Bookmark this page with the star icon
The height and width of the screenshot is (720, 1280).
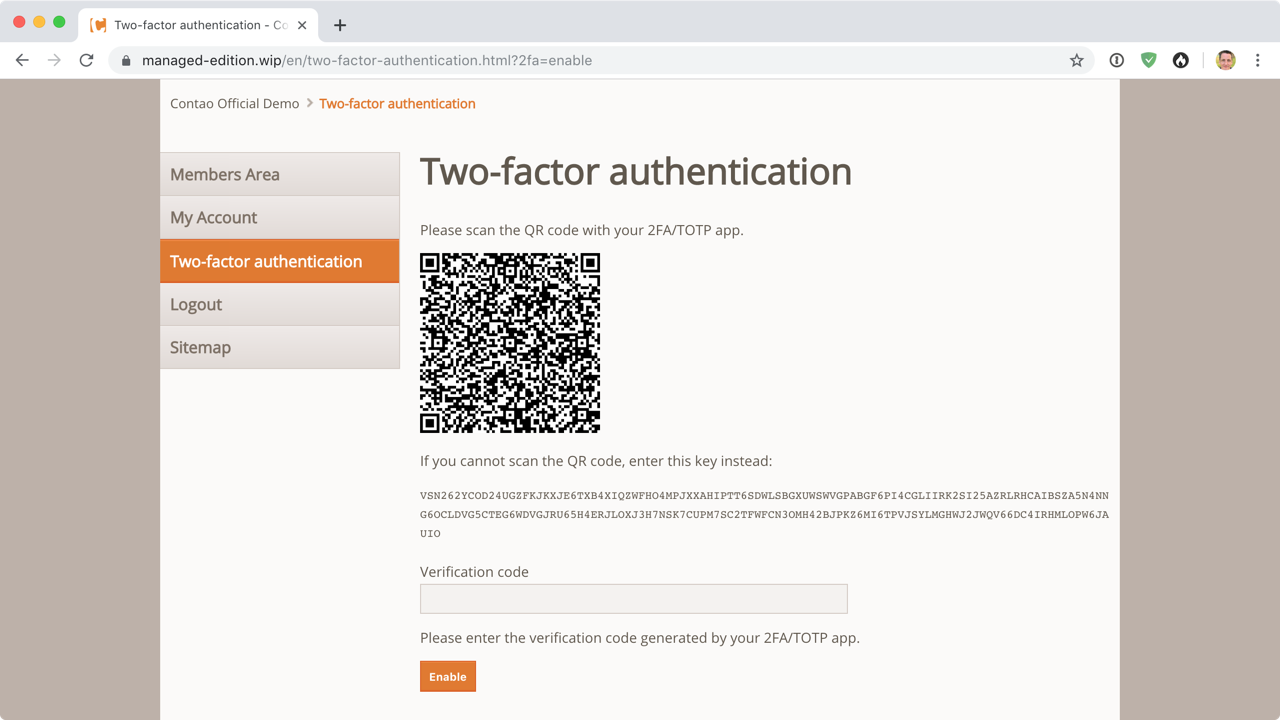click(1077, 60)
